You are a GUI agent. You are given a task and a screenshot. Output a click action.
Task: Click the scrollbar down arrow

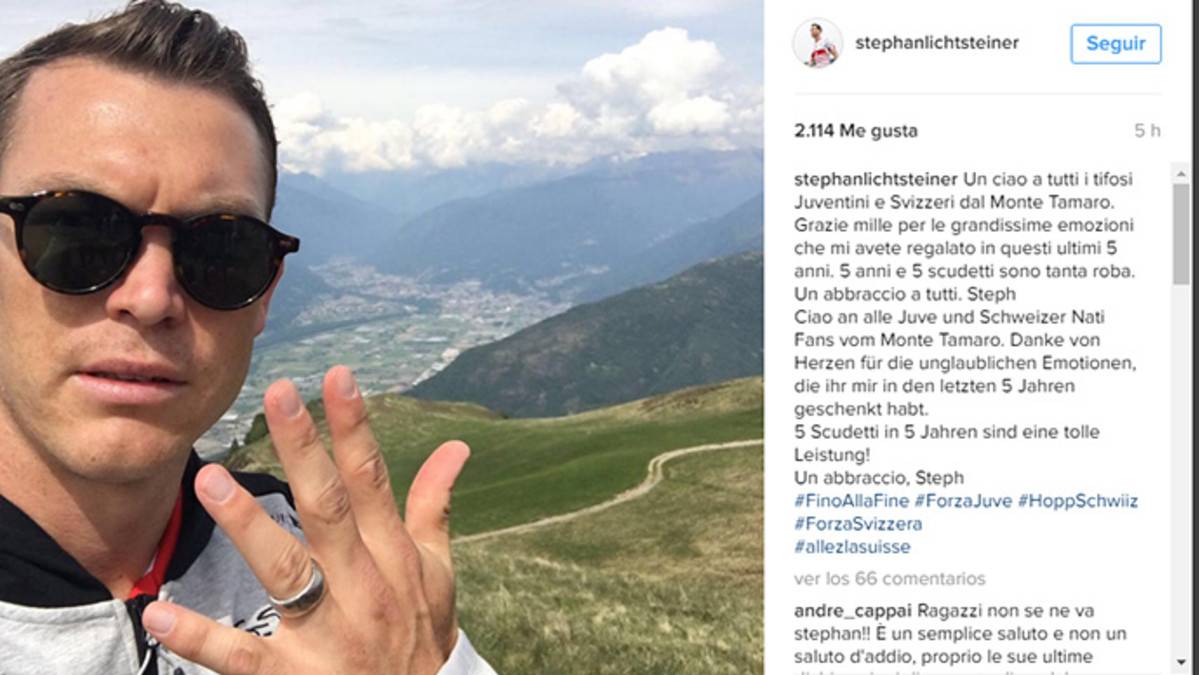tap(1181, 664)
